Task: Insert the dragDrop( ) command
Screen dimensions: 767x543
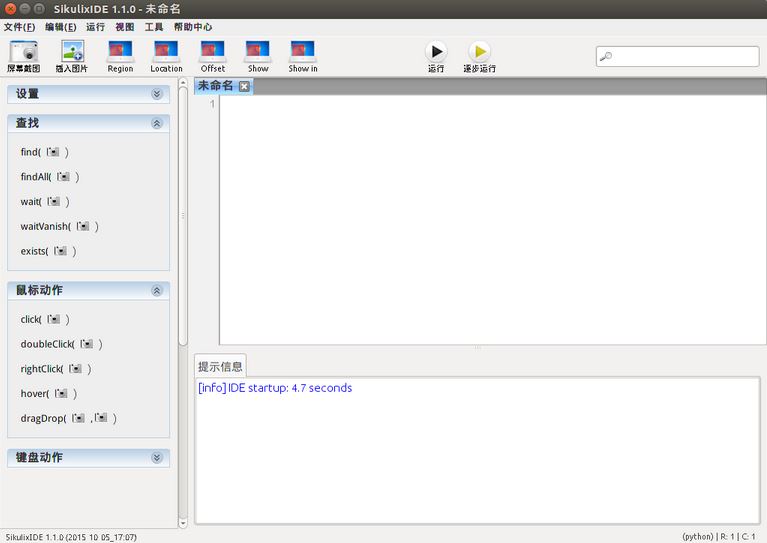Action: (68, 418)
